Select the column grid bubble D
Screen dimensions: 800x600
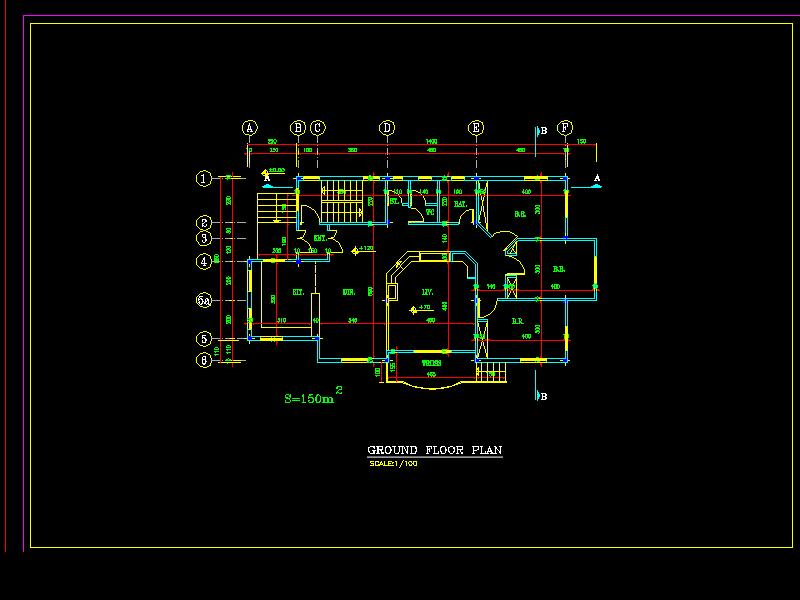click(387, 128)
